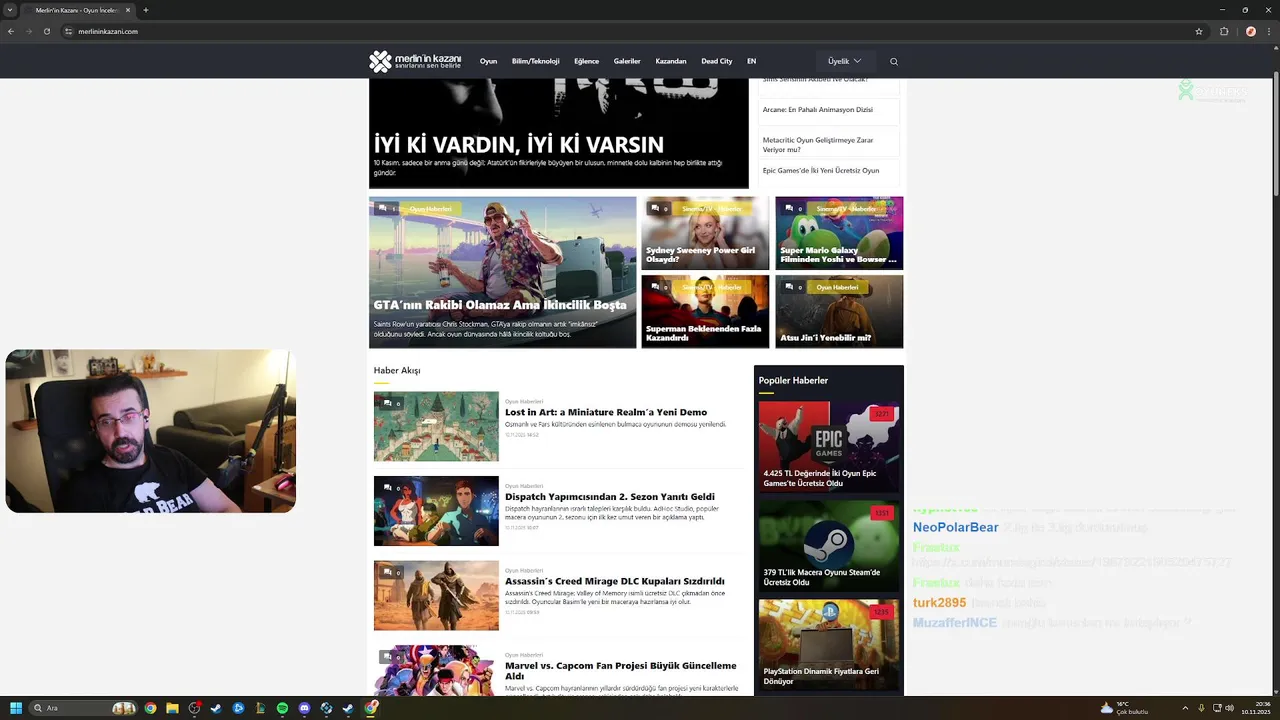
Task: Bookmark this page with the star icon
Action: pyautogui.click(x=1199, y=31)
